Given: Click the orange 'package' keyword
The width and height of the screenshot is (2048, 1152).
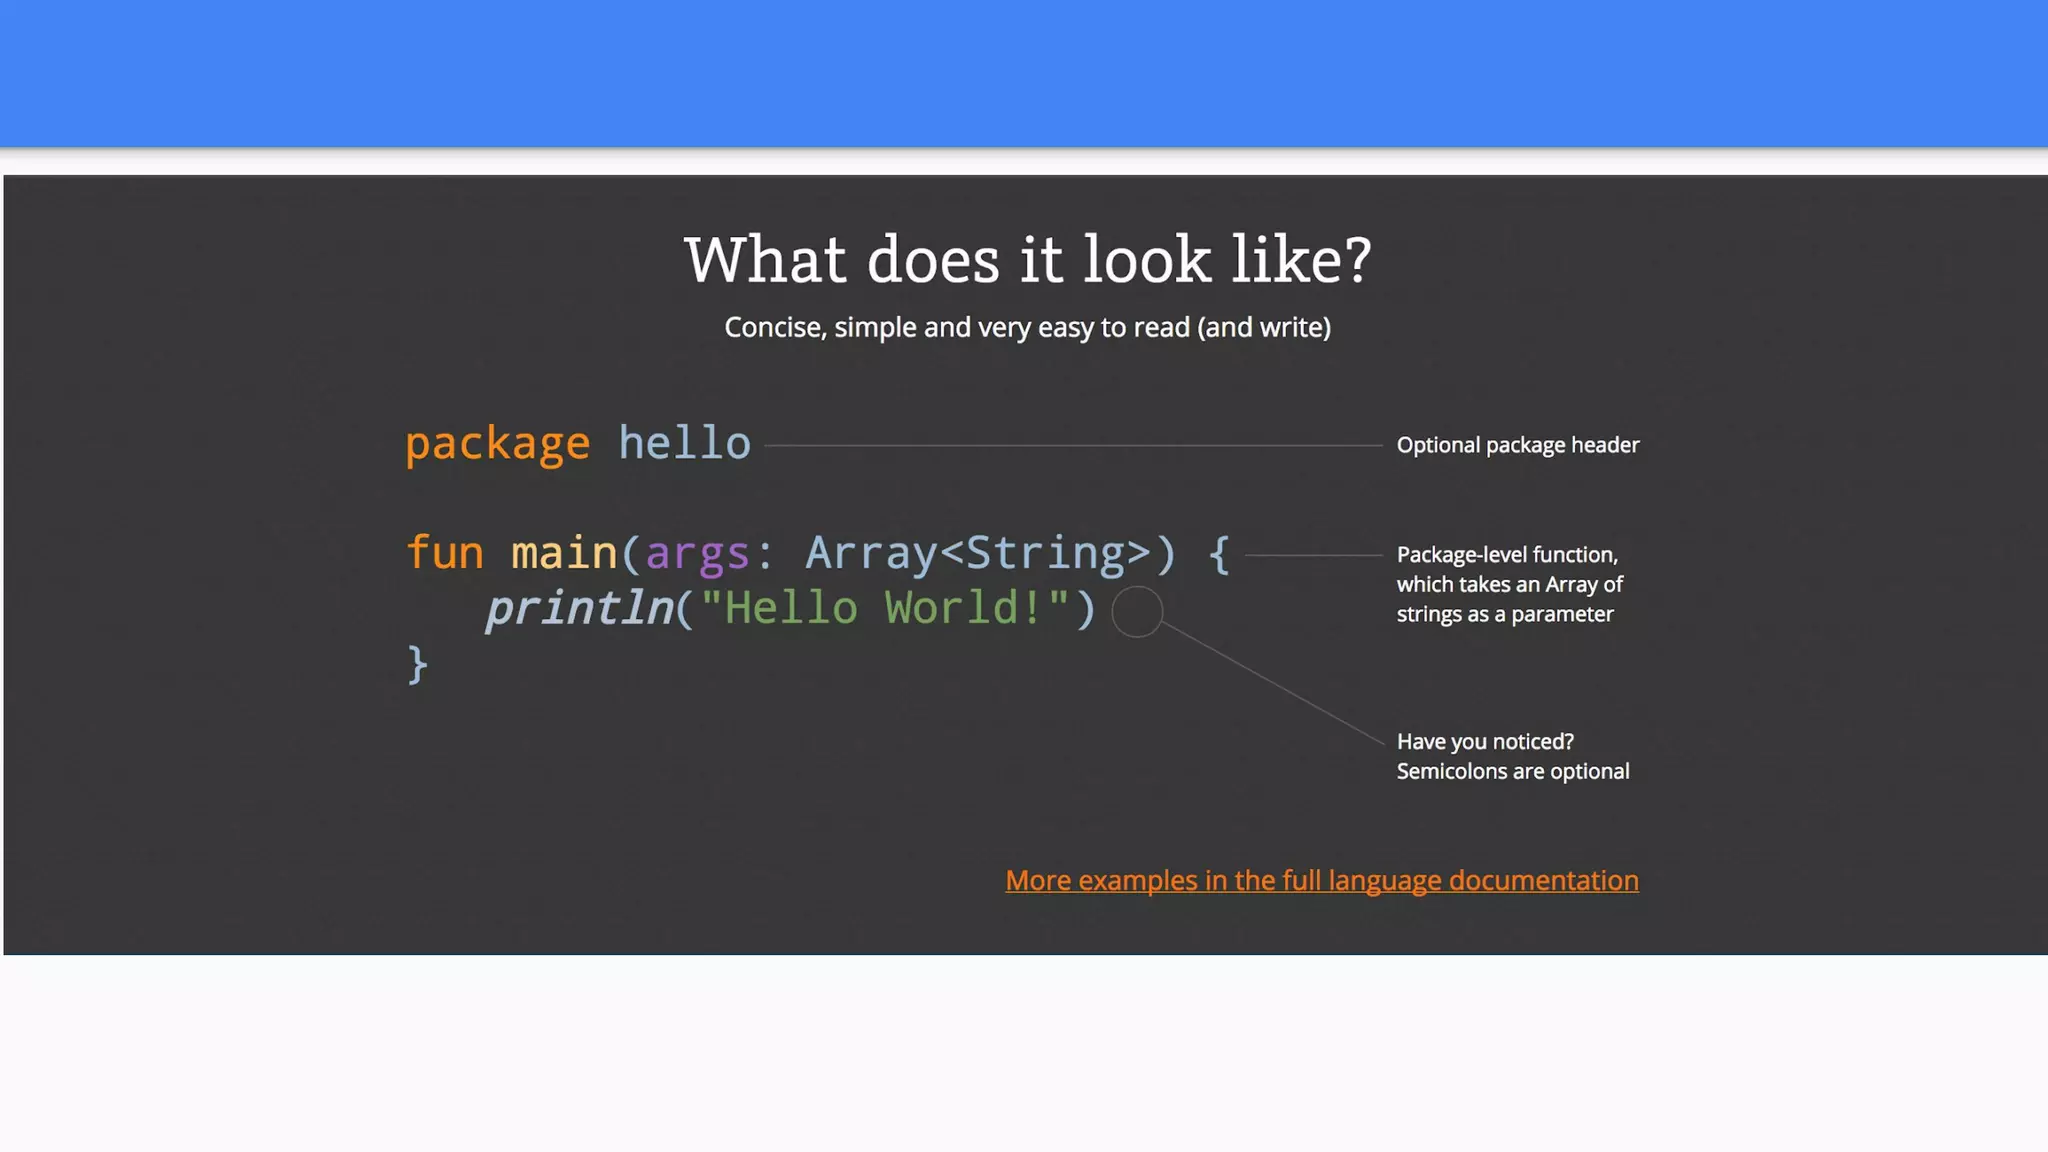Looking at the screenshot, I should [497, 444].
